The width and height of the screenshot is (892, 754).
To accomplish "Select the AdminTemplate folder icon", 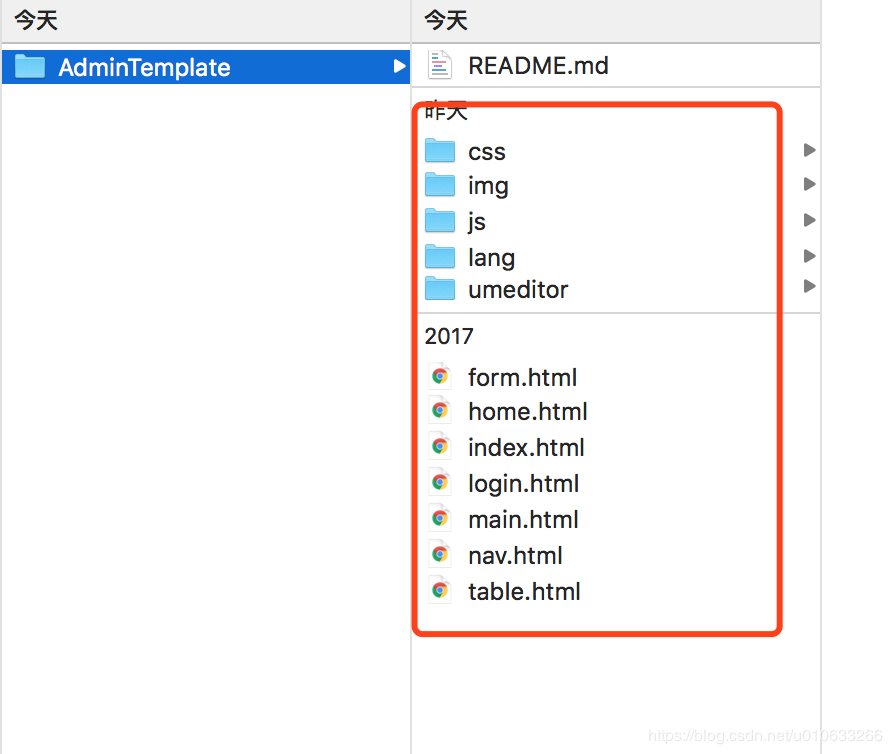I will point(30,67).
